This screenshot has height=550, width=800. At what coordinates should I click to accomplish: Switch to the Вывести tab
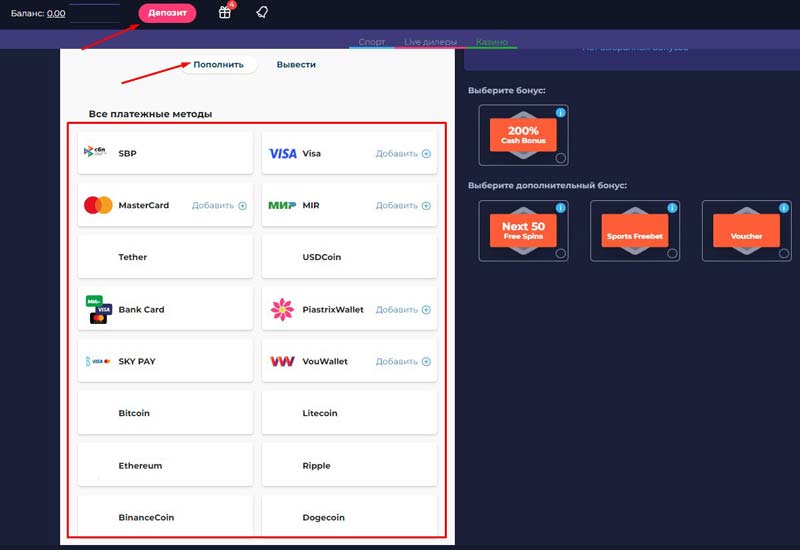(x=296, y=64)
